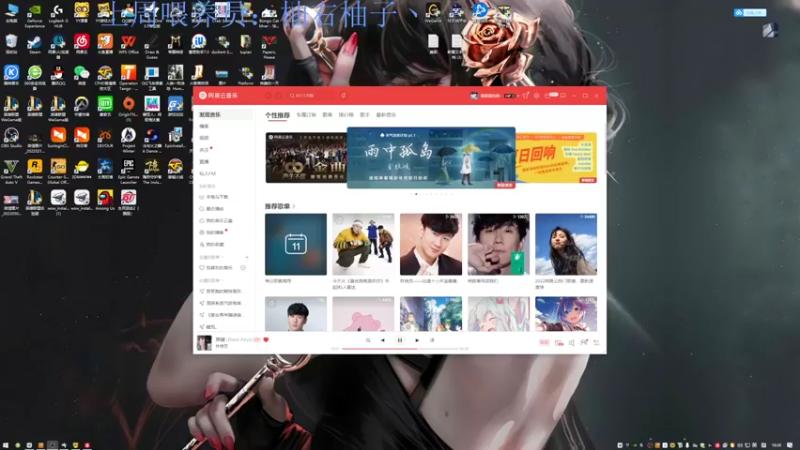800x450 pixels.
Task: Add a new playlist with plus icon
Action: [x=247, y=257]
